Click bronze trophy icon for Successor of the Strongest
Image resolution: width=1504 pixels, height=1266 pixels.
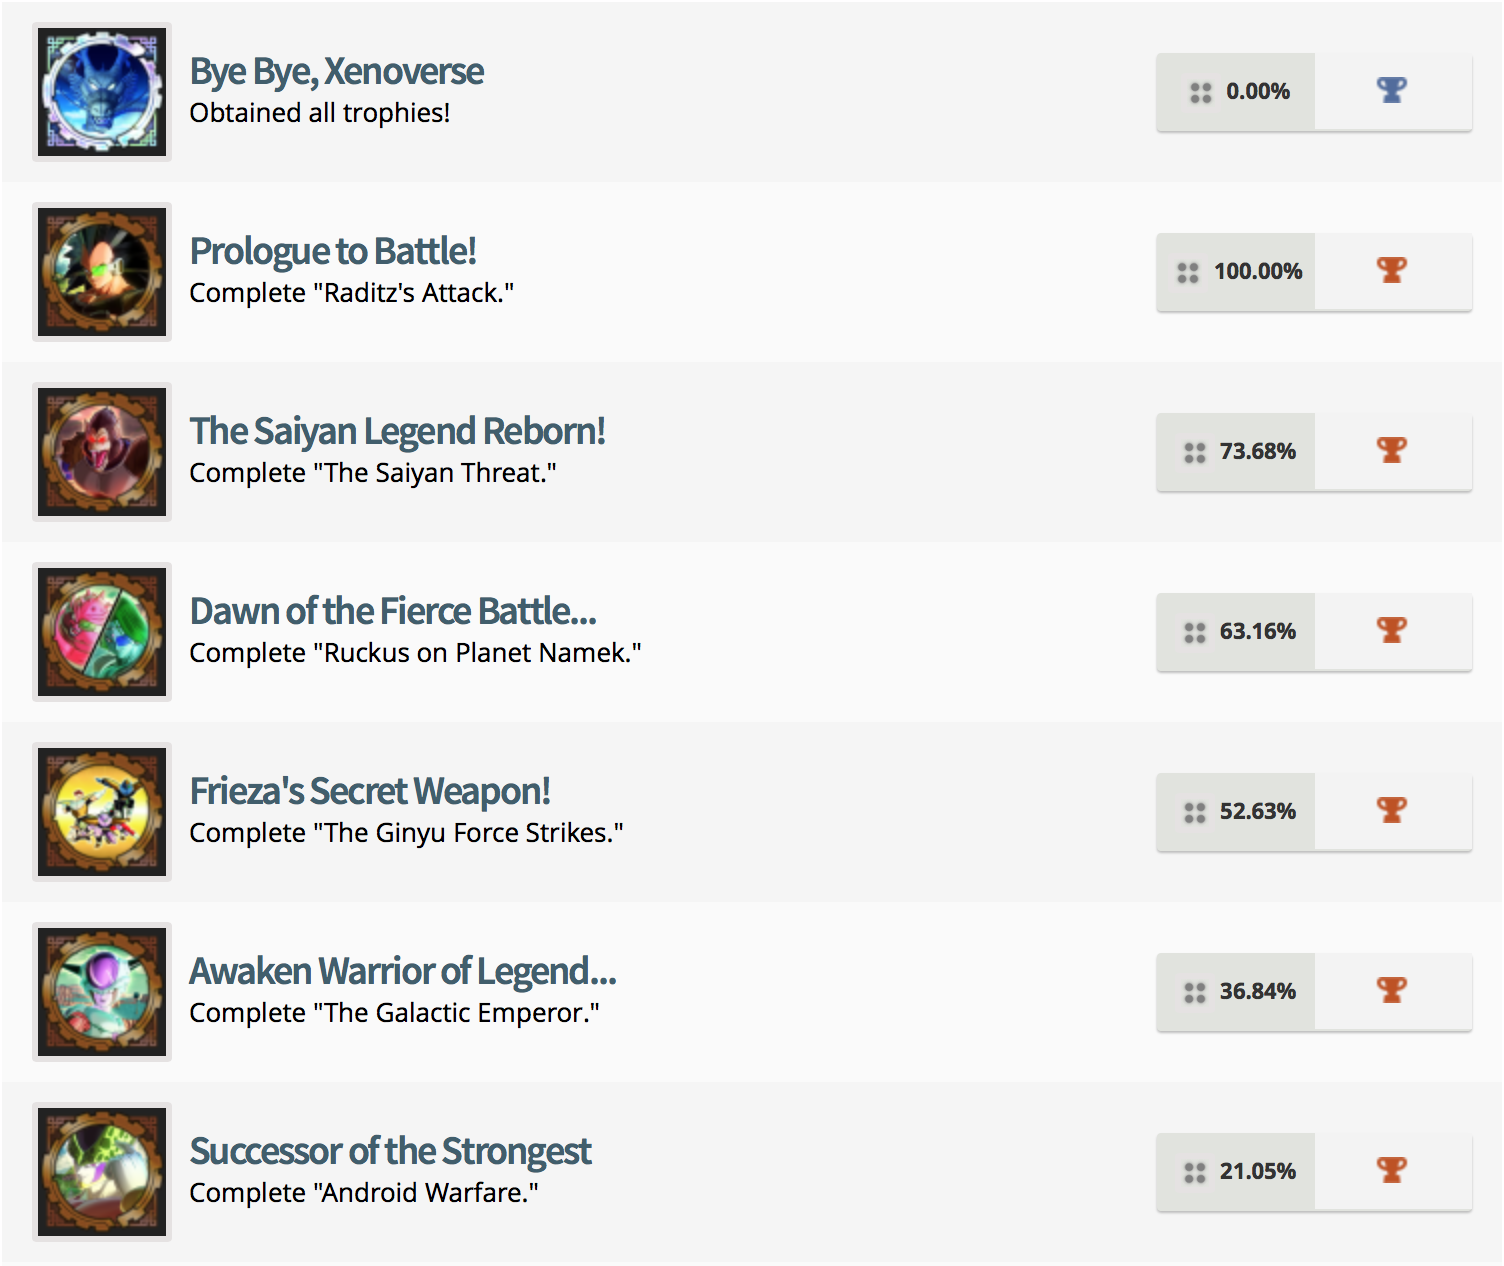click(x=1391, y=1171)
